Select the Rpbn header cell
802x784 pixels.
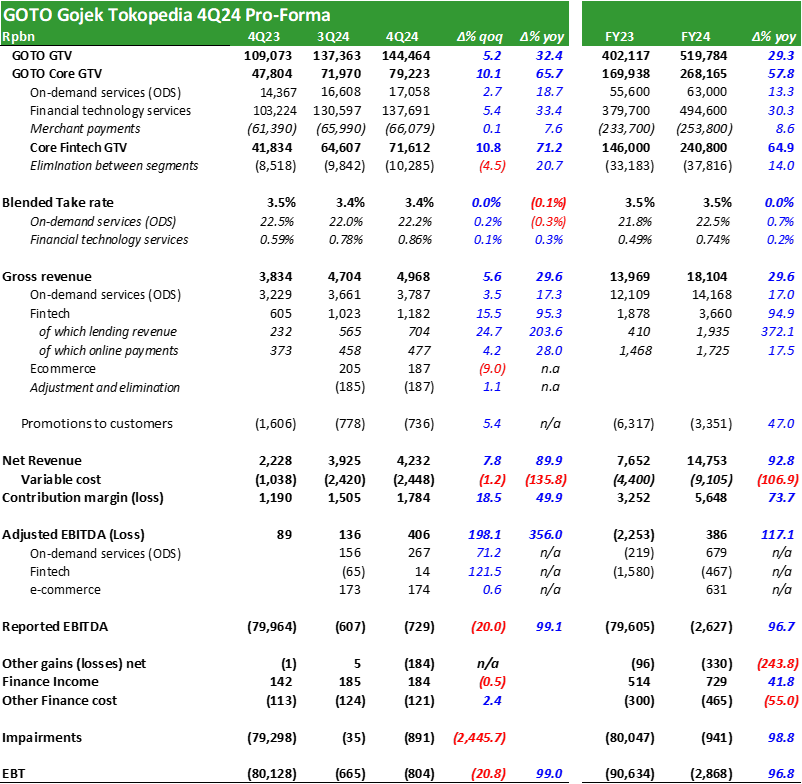[18, 37]
